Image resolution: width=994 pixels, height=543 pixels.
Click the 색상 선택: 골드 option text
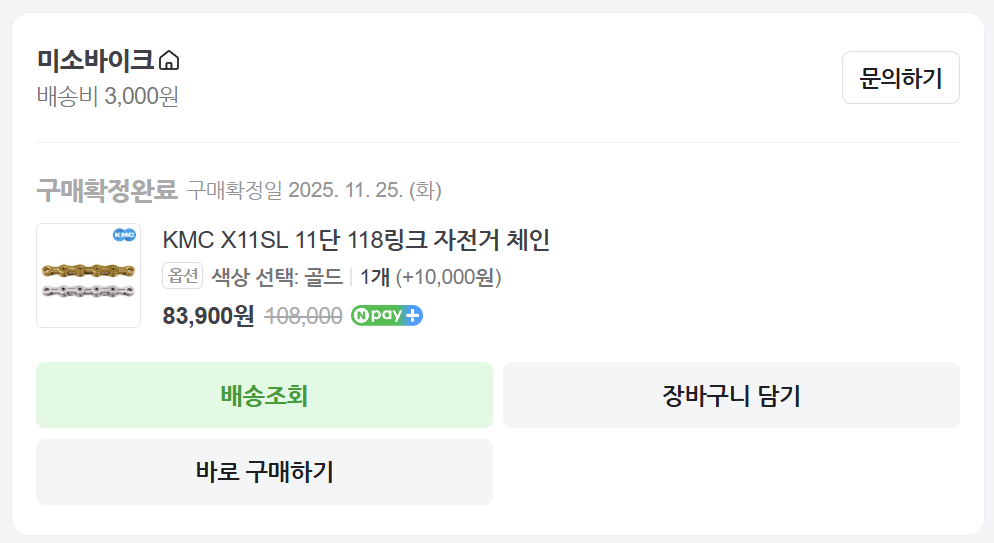pyautogui.click(x=276, y=276)
